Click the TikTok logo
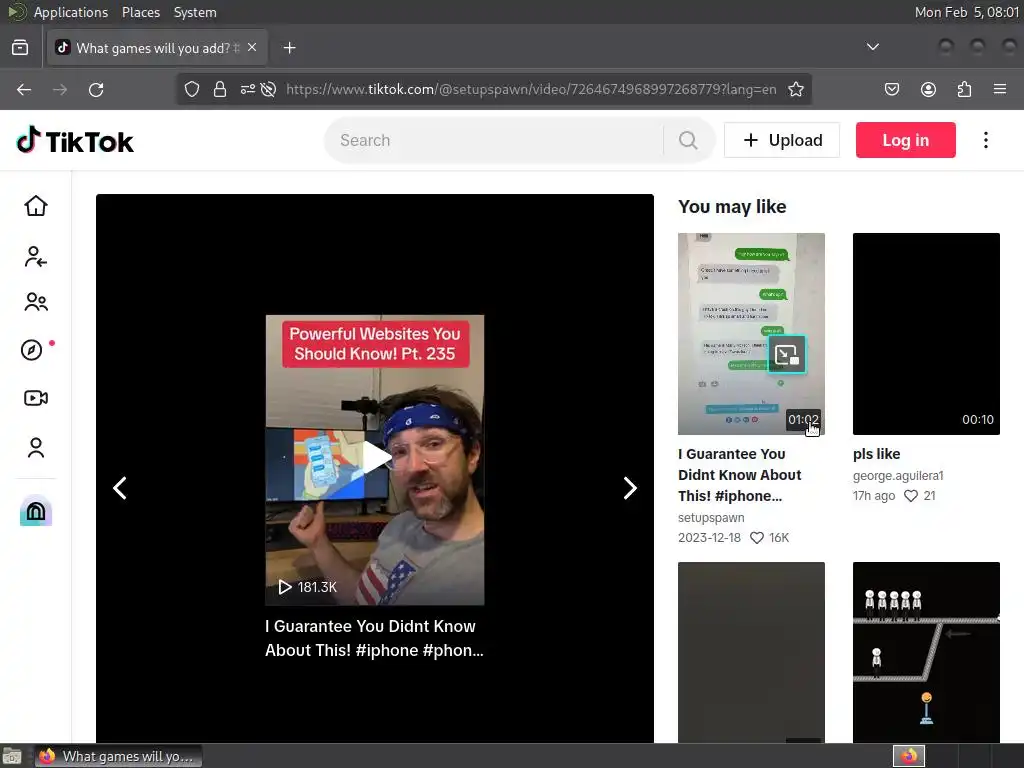Viewport: 1024px width, 768px height. click(x=75, y=140)
